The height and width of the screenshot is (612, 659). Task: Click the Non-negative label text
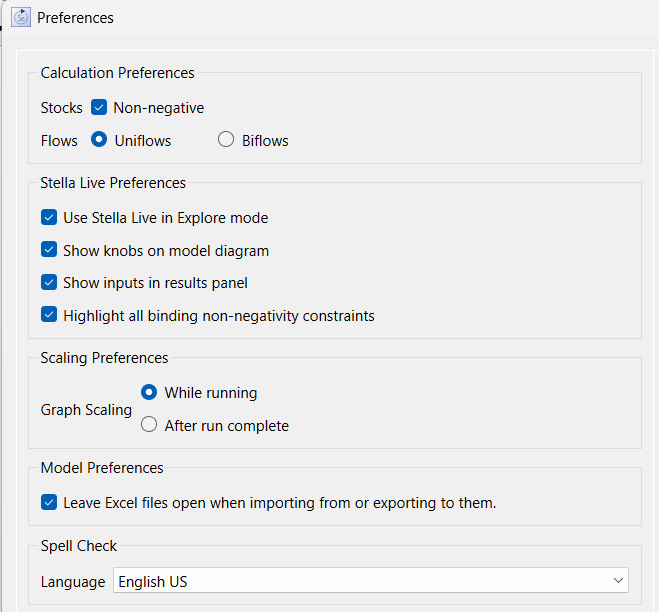(158, 108)
